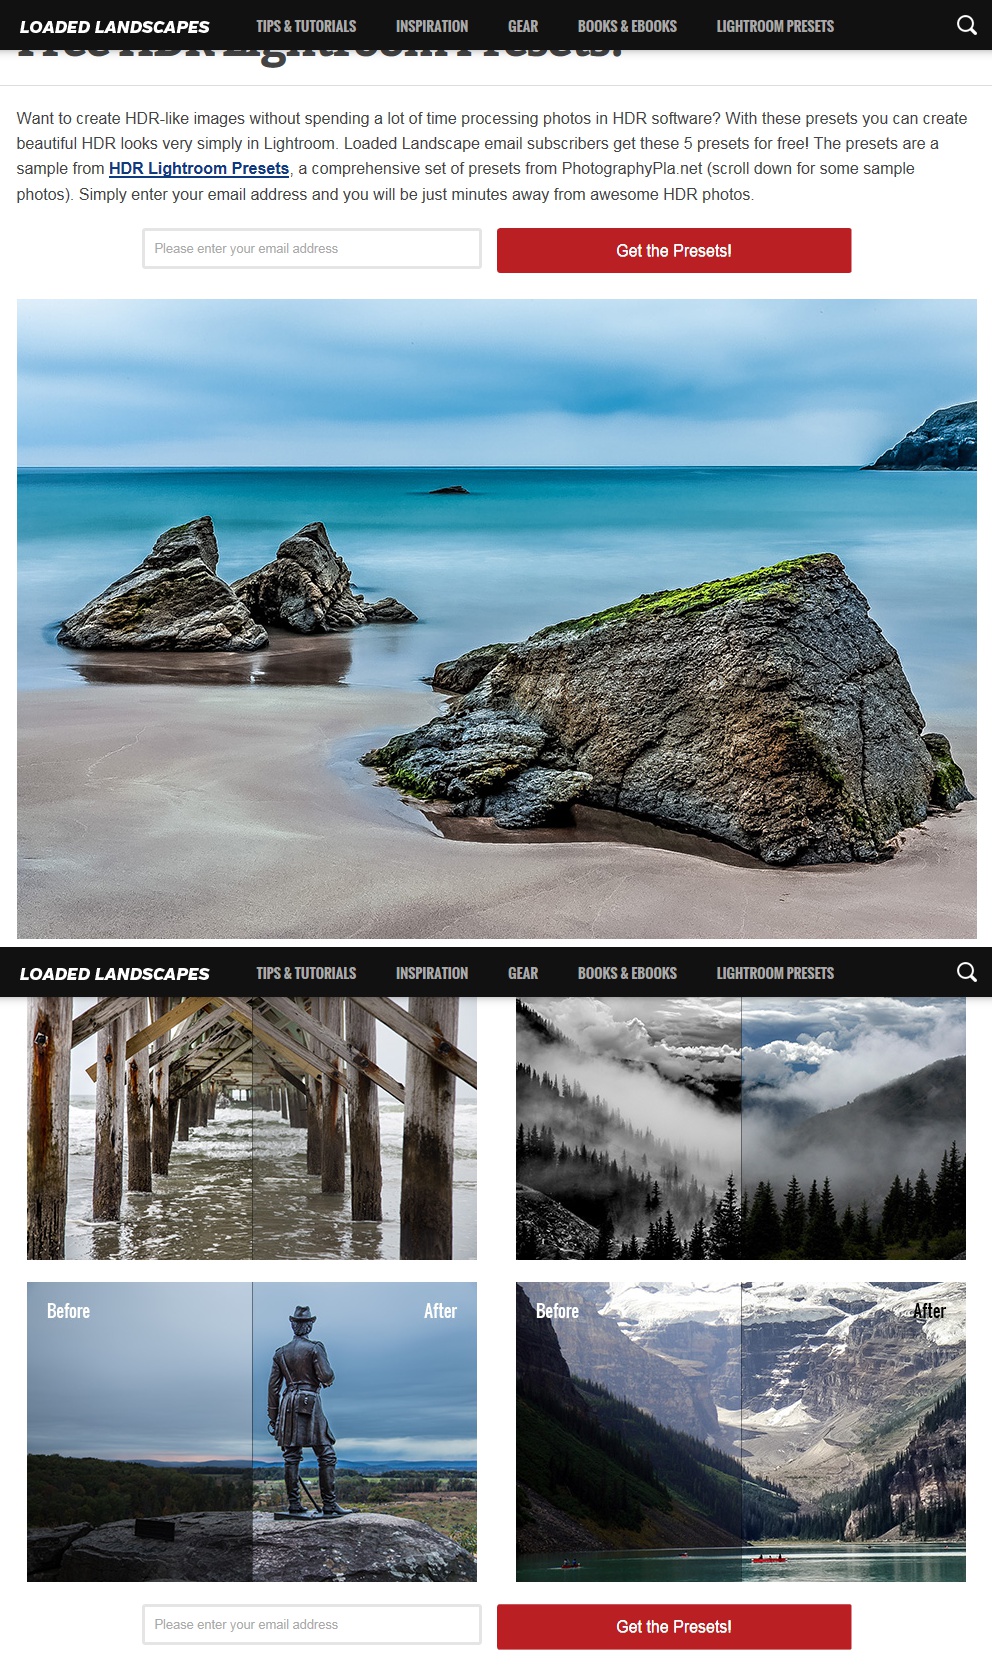The width and height of the screenshot is (992, 1677).
Task: Open Tips & Tutorials in the top menu
Action: pyautogui.click(x=306, y=26)
